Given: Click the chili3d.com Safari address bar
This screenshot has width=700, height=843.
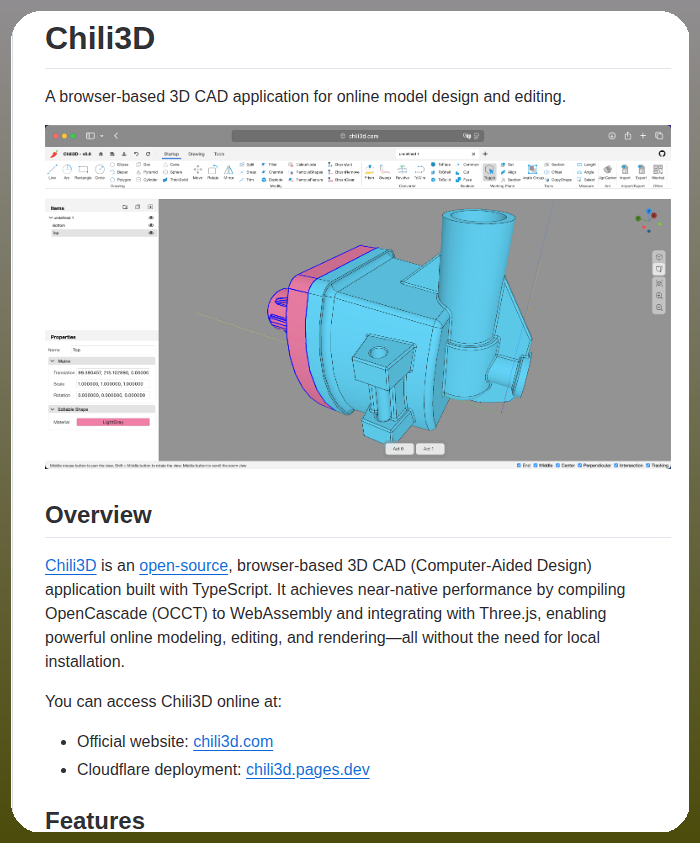Looking at the screenshot, I should (358, 136).
